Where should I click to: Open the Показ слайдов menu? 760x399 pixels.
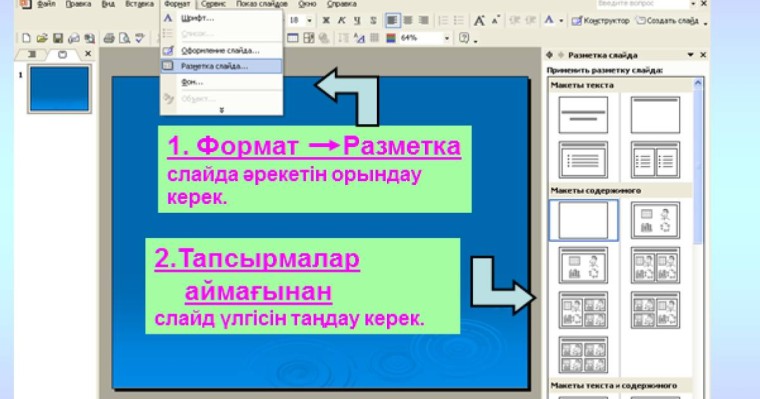[262, 4]
